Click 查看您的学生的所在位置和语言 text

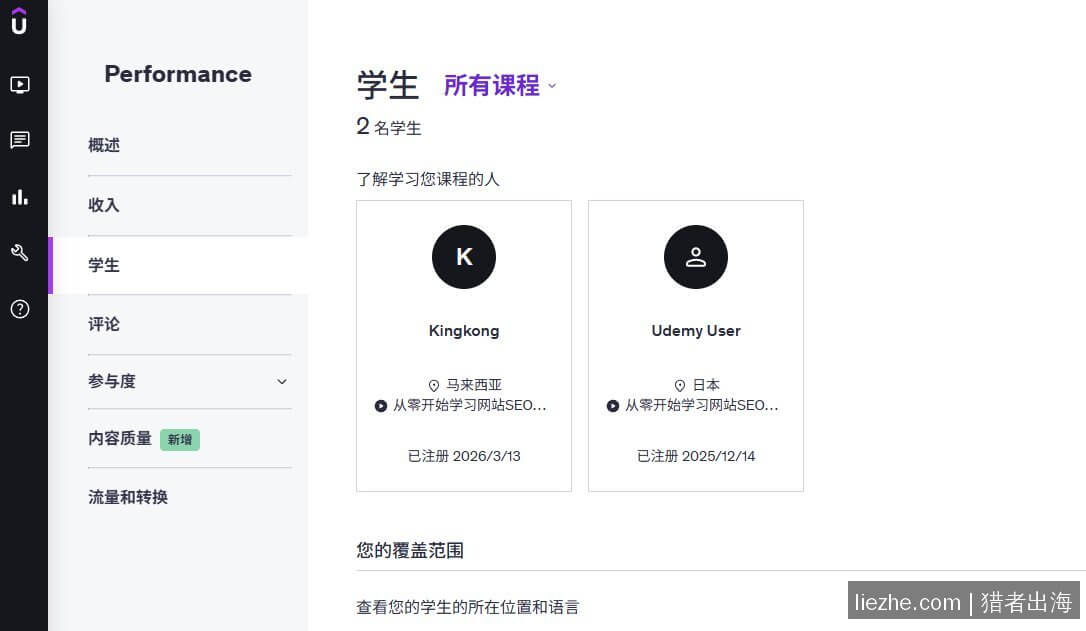click(468, 607)
